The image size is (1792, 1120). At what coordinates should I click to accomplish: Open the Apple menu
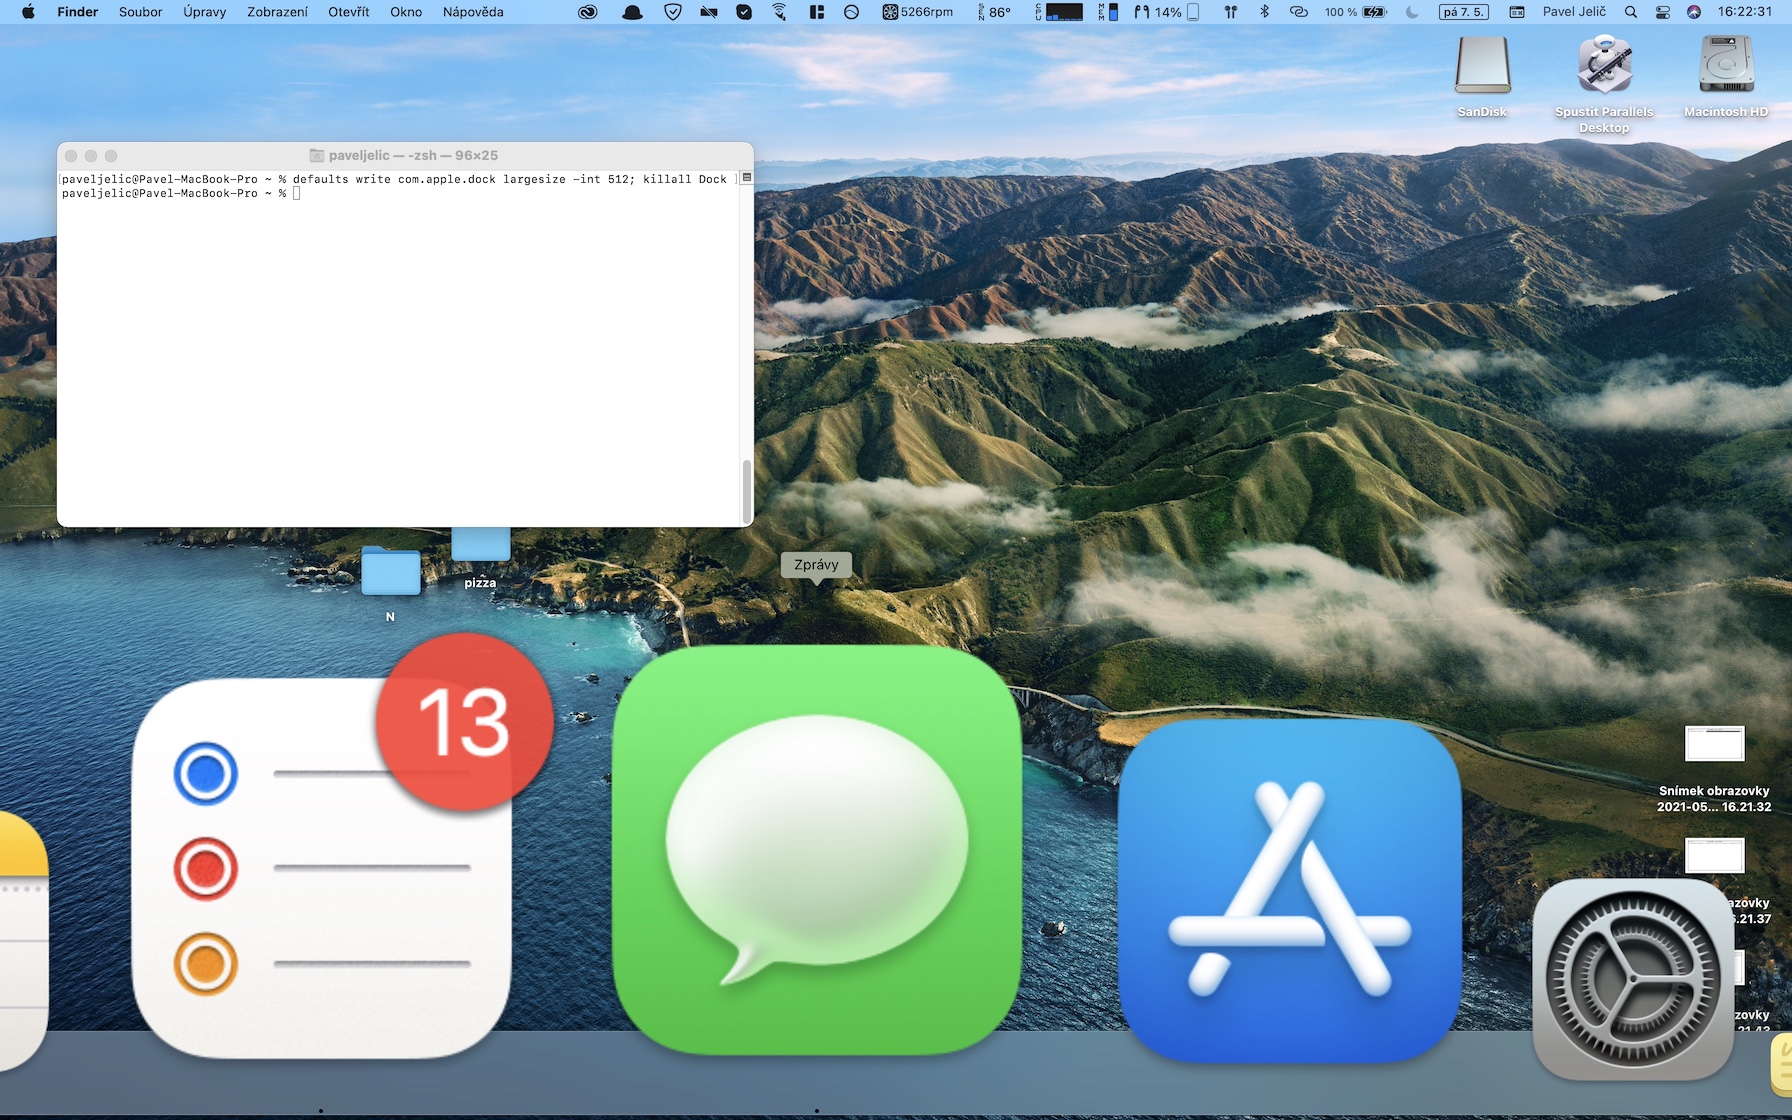(28, 12)
